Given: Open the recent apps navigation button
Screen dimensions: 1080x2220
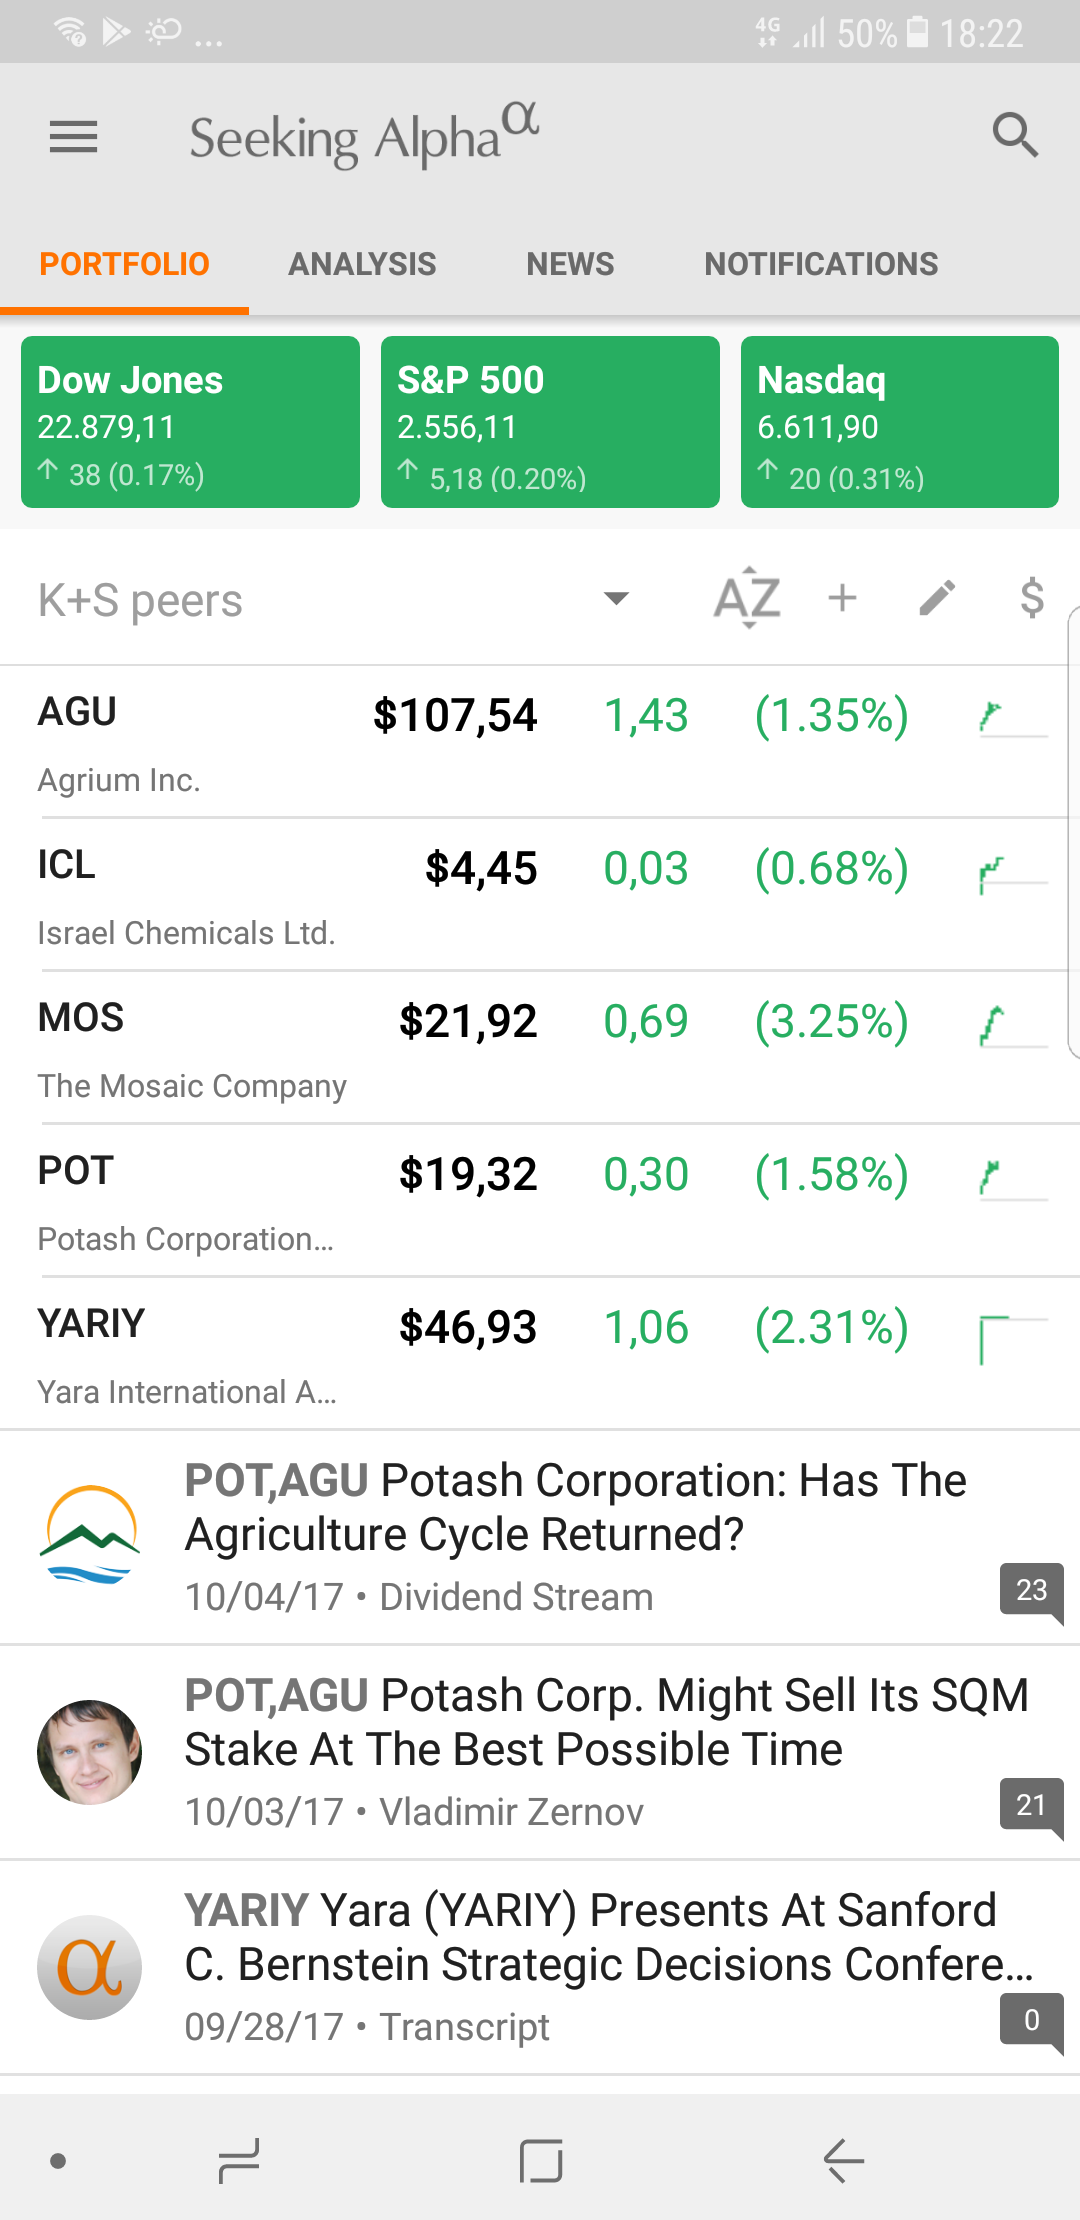Looking at the screenshot, I should [239, 2161].
